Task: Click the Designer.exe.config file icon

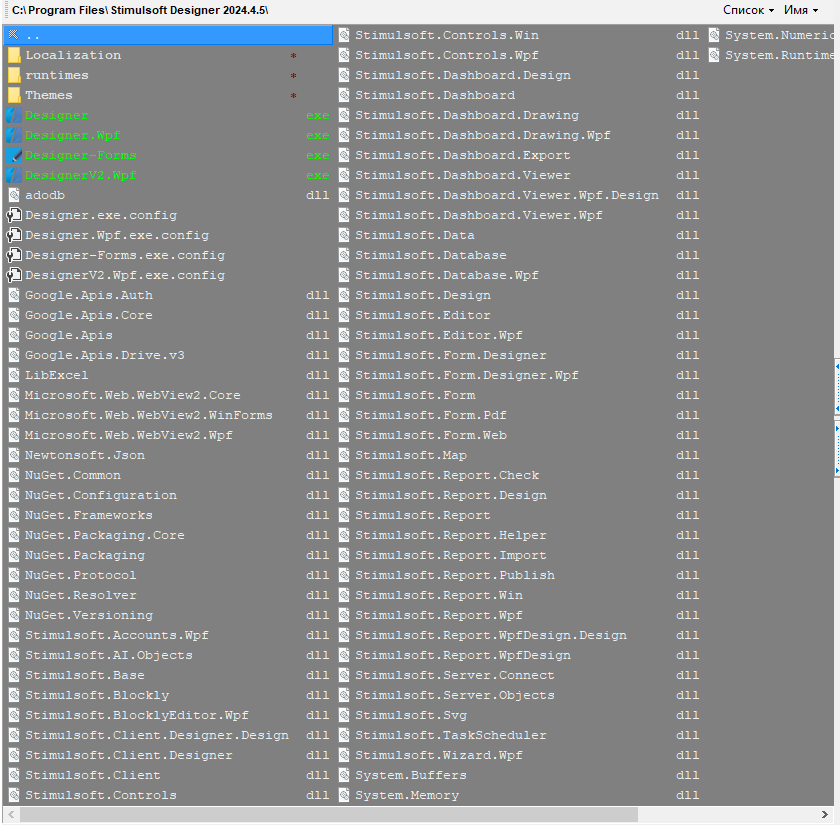Action: tap(14, 215)
